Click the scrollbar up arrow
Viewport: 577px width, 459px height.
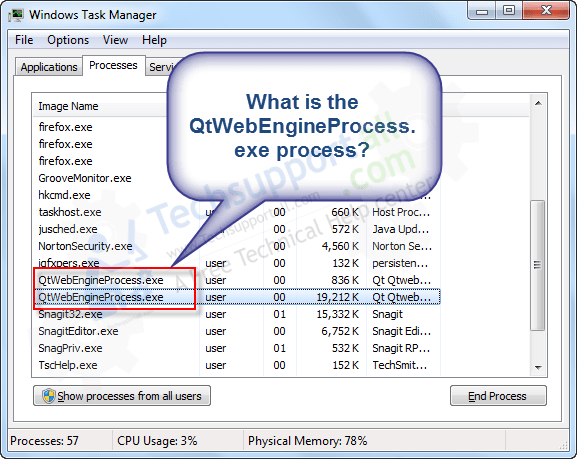[x=538, y=103]
